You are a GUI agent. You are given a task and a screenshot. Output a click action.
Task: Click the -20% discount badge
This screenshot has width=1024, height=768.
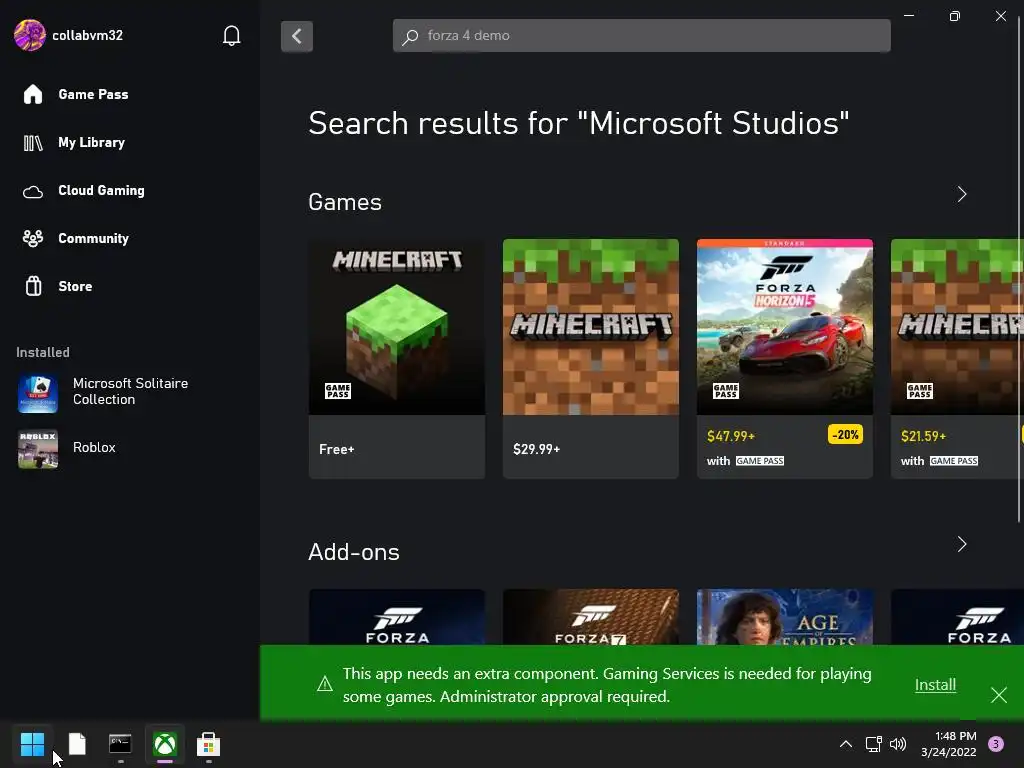tap(845, 434)
